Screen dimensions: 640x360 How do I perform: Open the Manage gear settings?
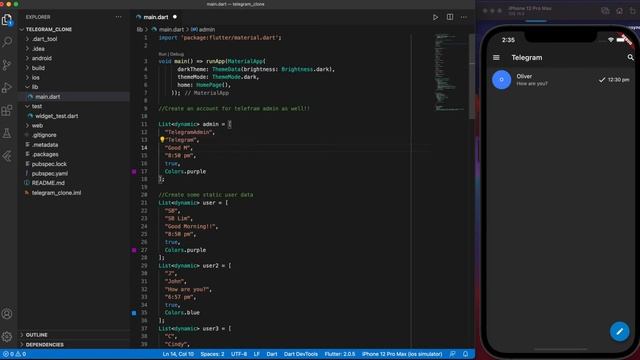(x=7, y=336)
